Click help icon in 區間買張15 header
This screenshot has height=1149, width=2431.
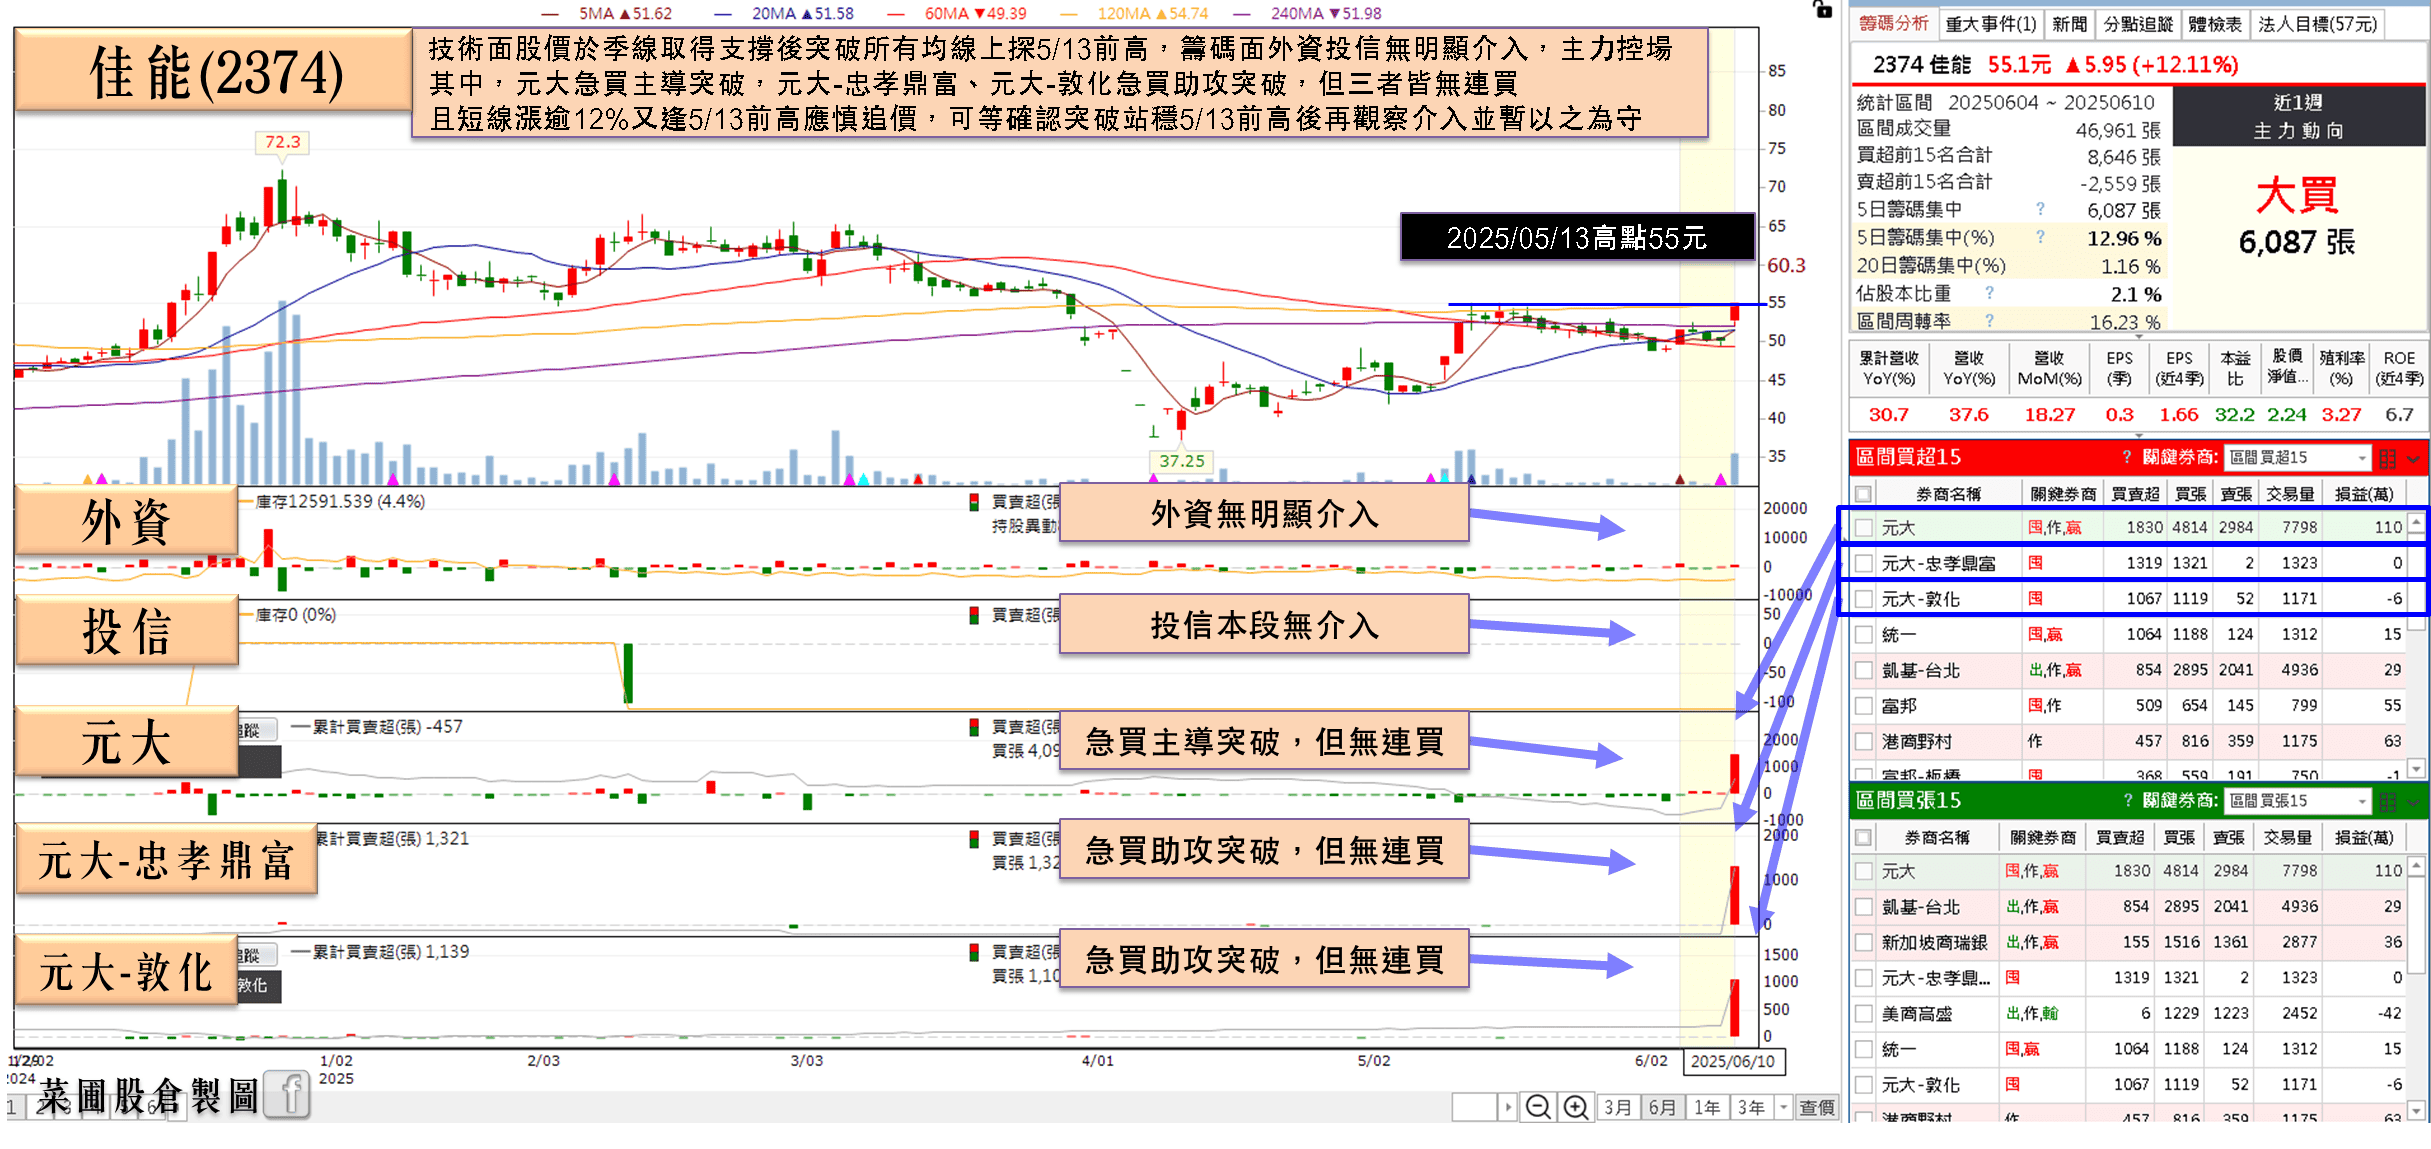click(2127, 800)
